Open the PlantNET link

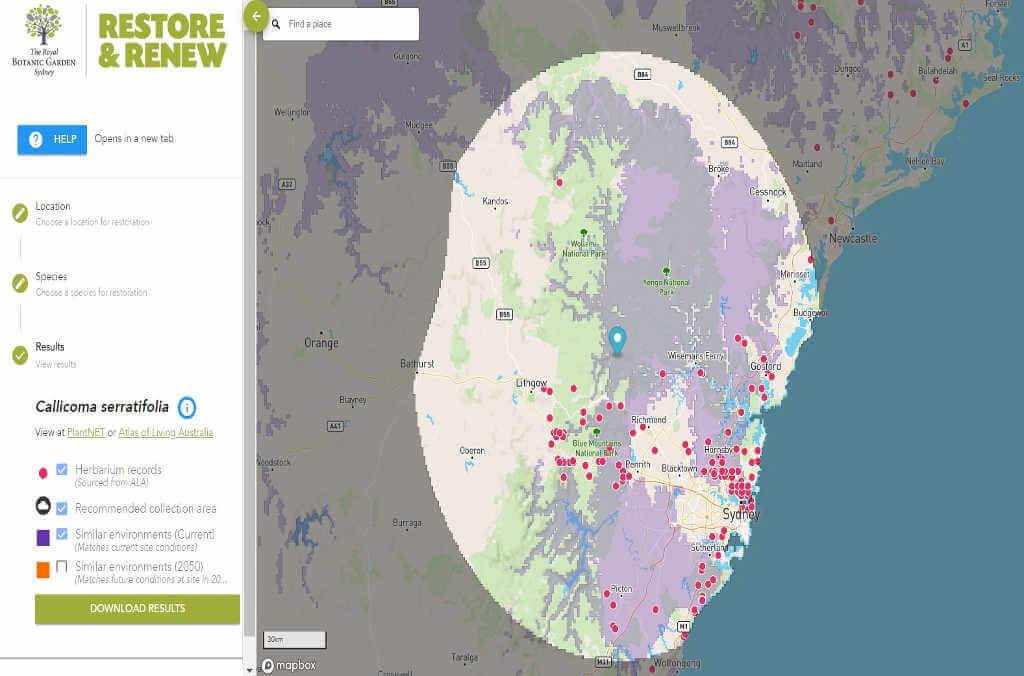tap(86, 433)
